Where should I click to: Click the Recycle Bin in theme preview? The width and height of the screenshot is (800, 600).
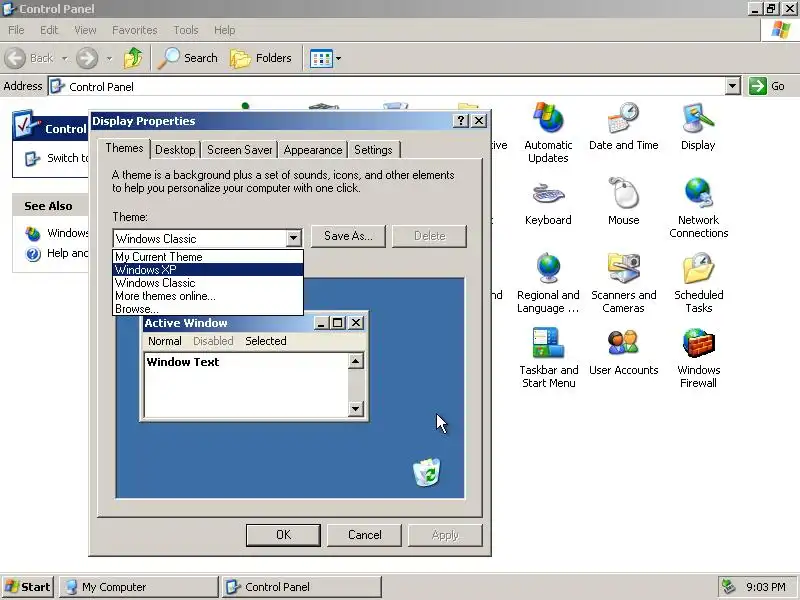[427, 472]
